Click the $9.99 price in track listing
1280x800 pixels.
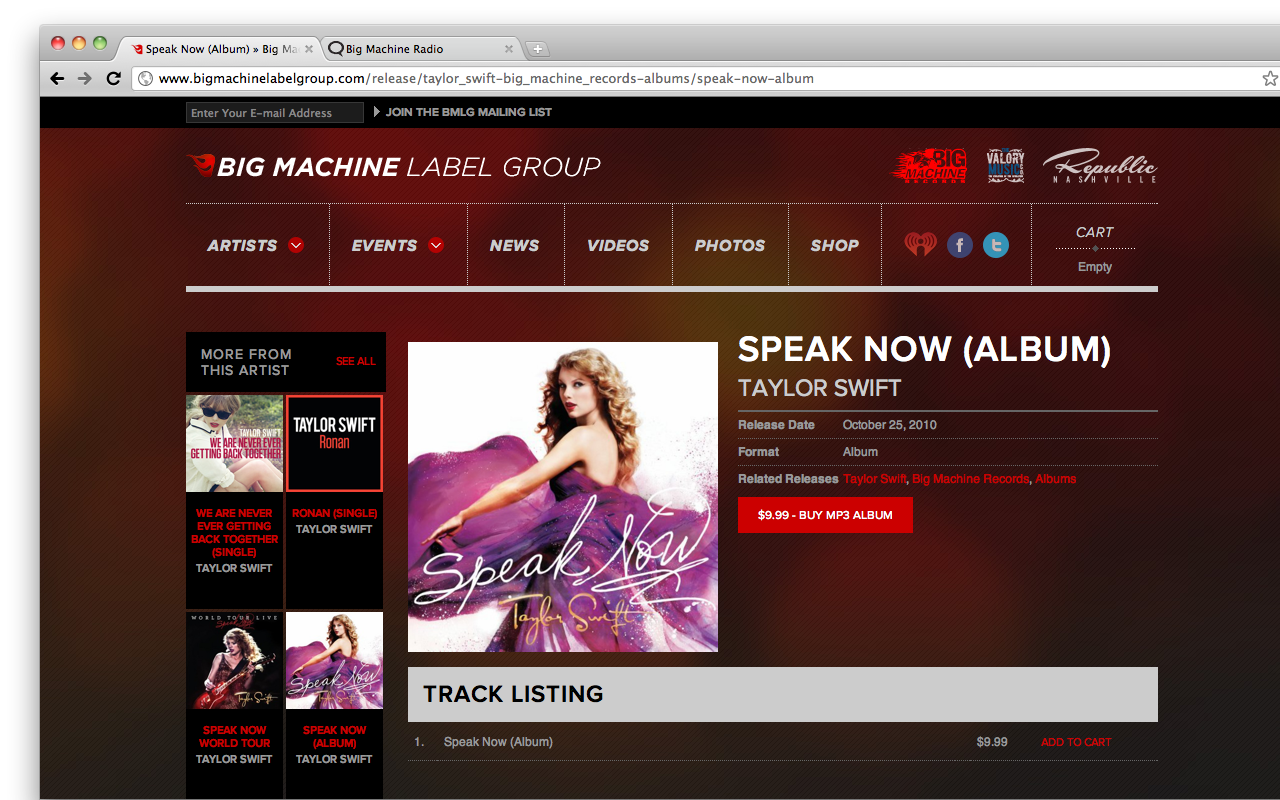(992, 742)
